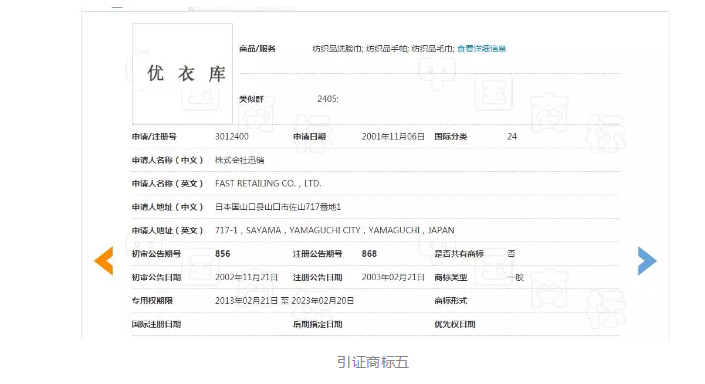Select applicant name 株式会社迅销
Screen dimensions: 705x384
240,160
